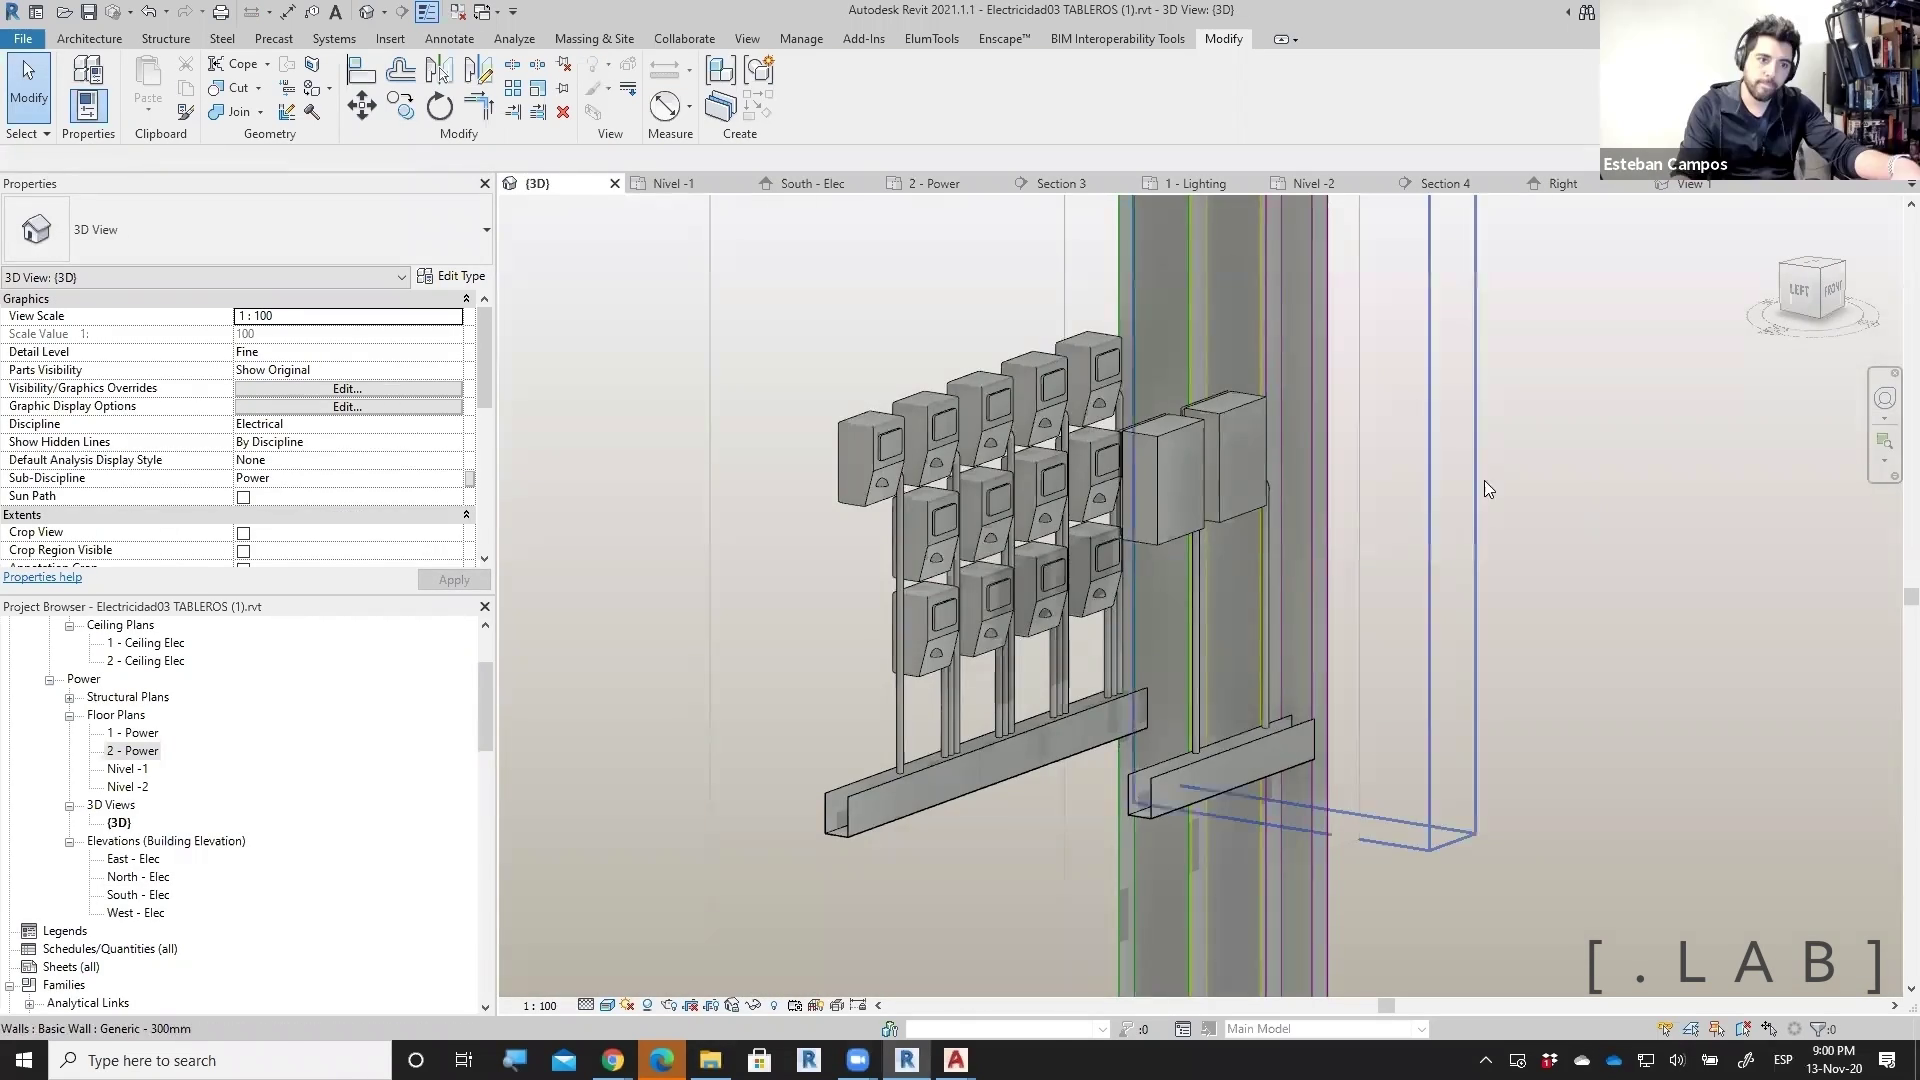Toggle the Crop View checkbox
Viewport: 1920px width, 1080px height.
[243, 533]
